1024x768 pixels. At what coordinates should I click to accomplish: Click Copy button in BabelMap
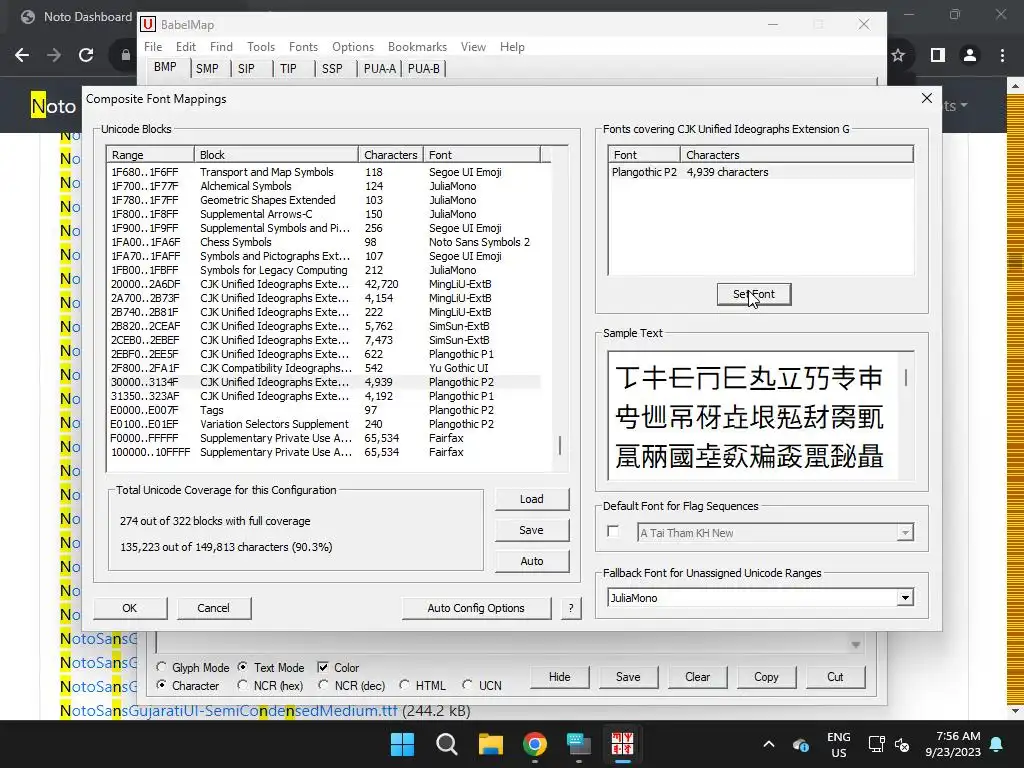[x=766, y=677]
